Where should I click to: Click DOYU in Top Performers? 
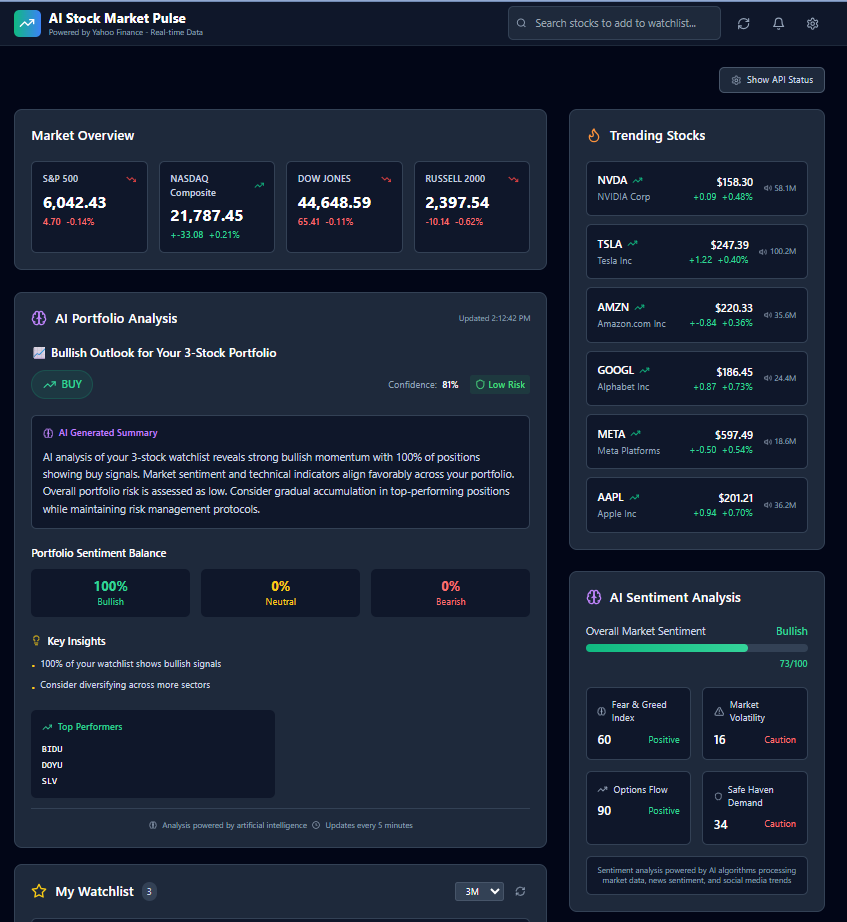52,765
